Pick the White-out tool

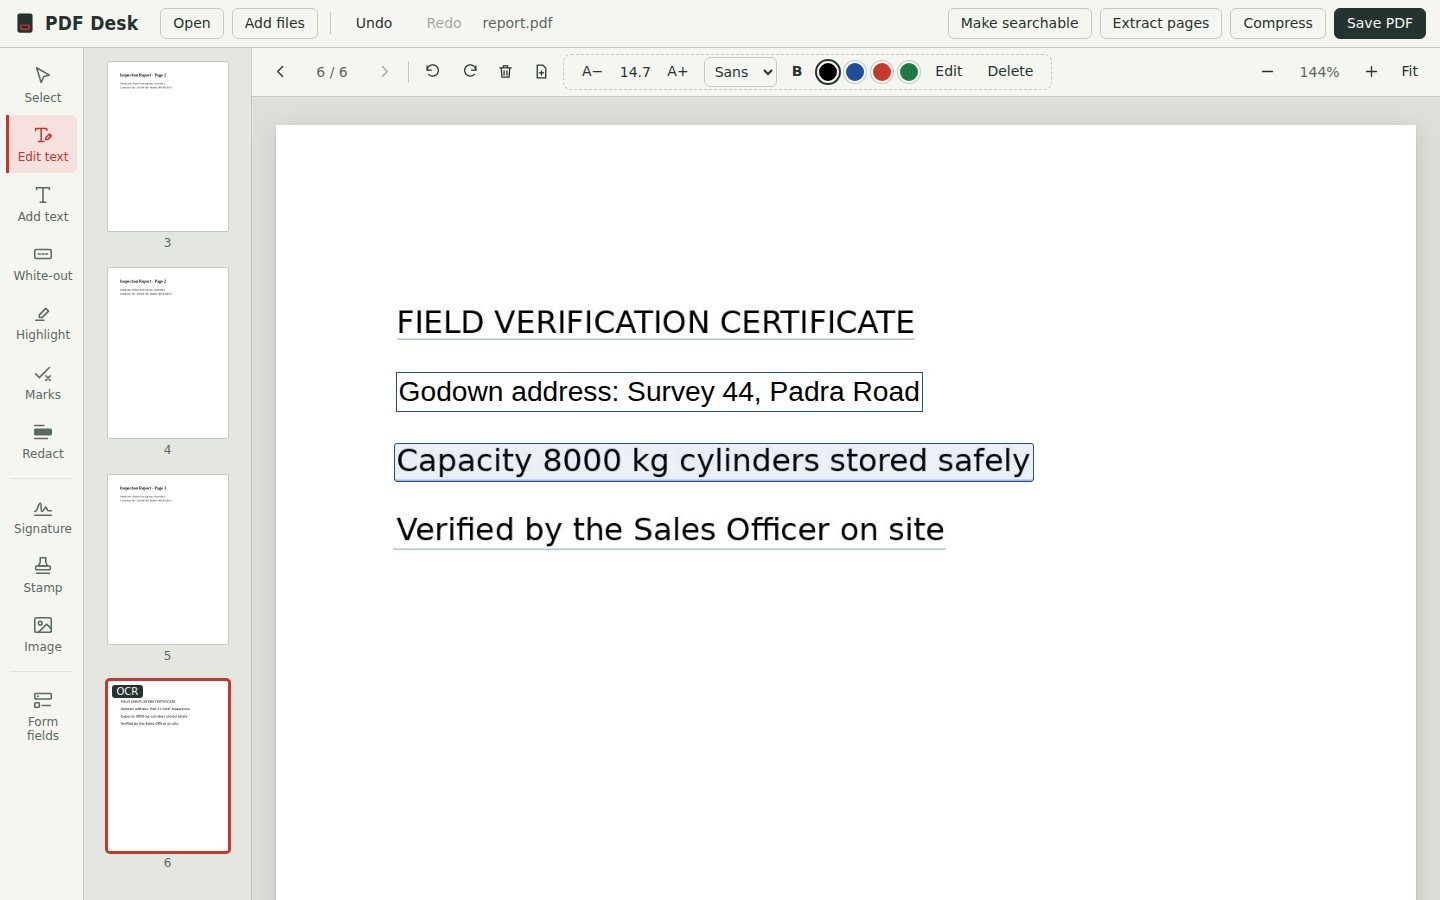pos(43,263)
